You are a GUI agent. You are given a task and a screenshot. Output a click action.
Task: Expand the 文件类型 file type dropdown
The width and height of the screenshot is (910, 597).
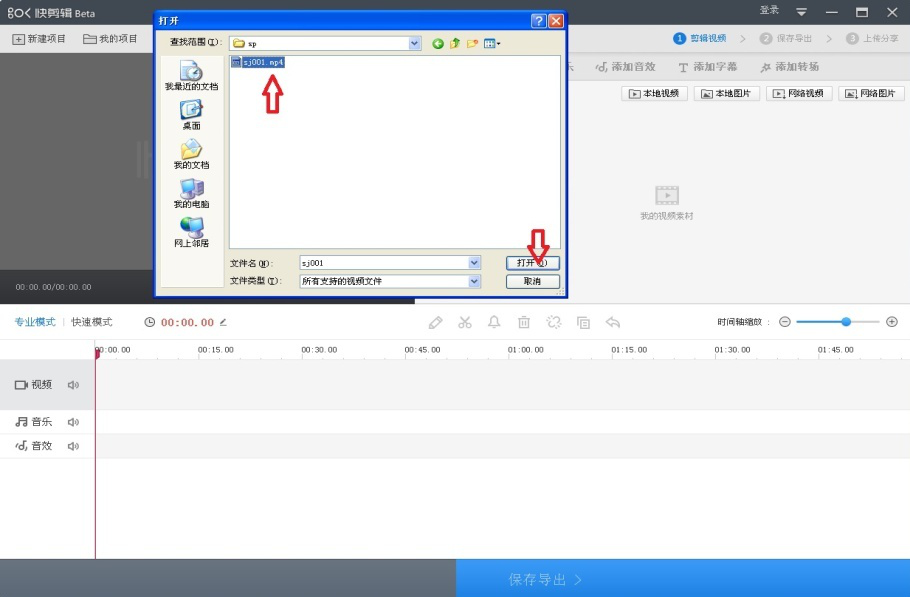(474, 281)
